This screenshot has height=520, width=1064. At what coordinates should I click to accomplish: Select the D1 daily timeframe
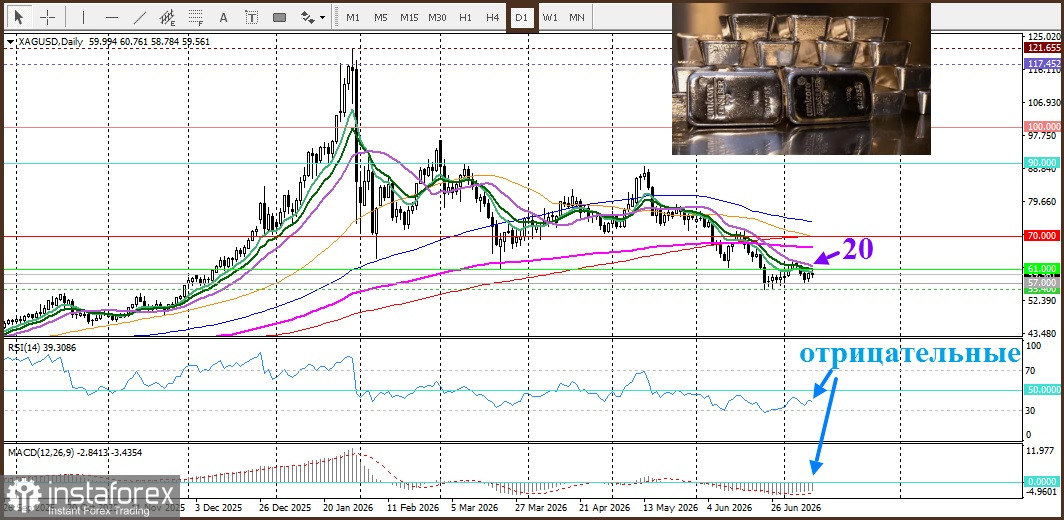pyautogui.click(x=521, y=17)
